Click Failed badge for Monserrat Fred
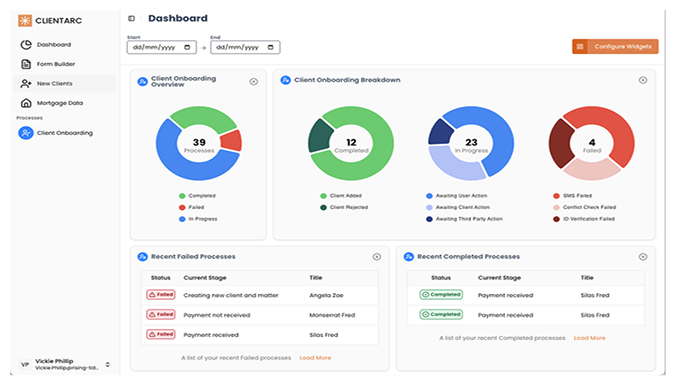This screenshot has width=676, height=378. (x=161, y=315)
